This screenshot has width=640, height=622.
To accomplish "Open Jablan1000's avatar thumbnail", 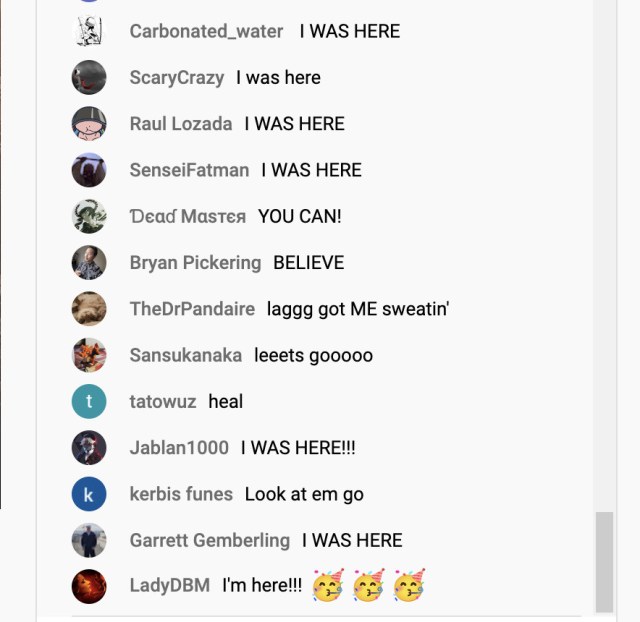I will click(x=89, y=448).
